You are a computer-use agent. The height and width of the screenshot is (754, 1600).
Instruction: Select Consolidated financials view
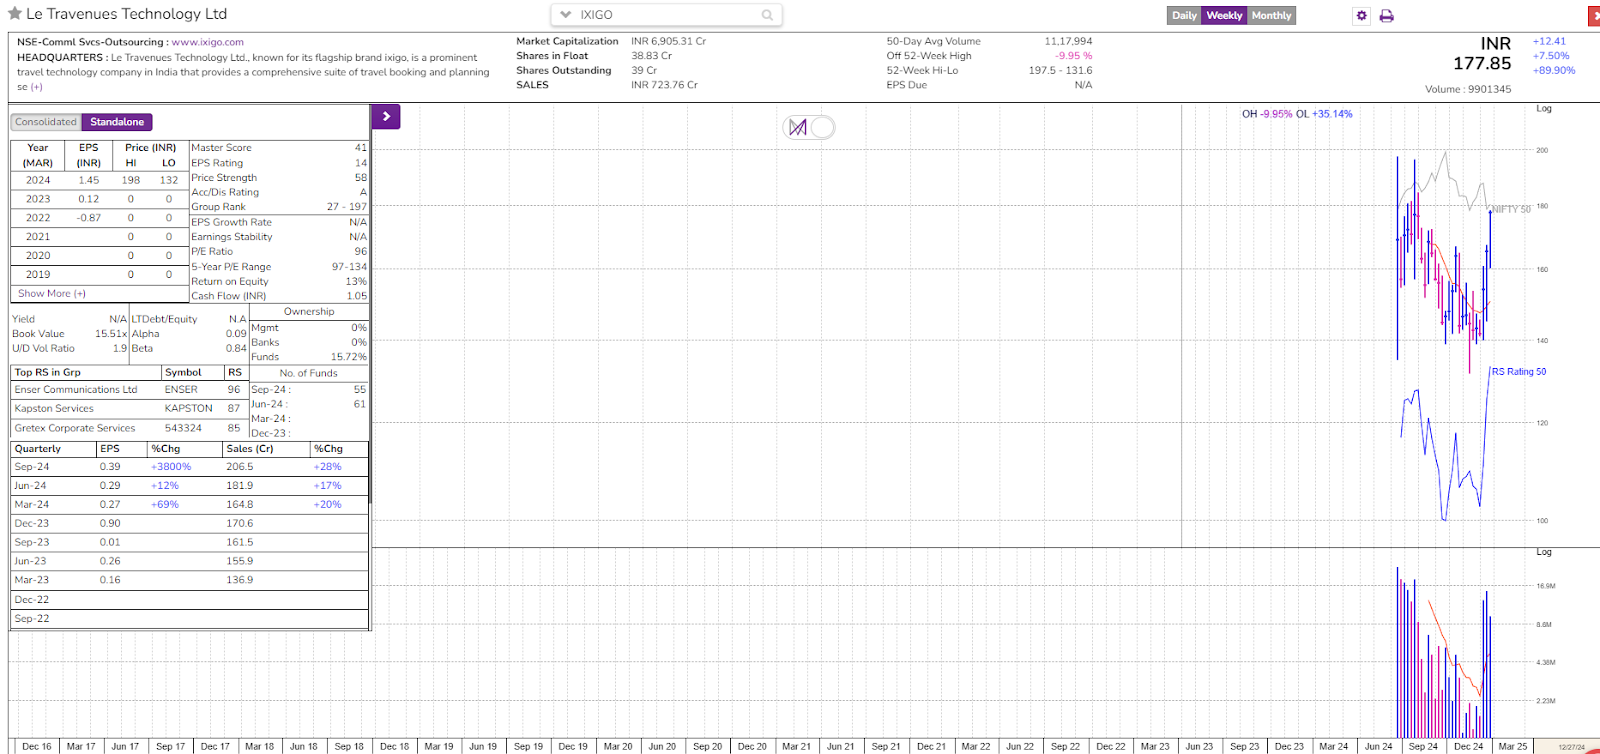(x=46, y=122)
